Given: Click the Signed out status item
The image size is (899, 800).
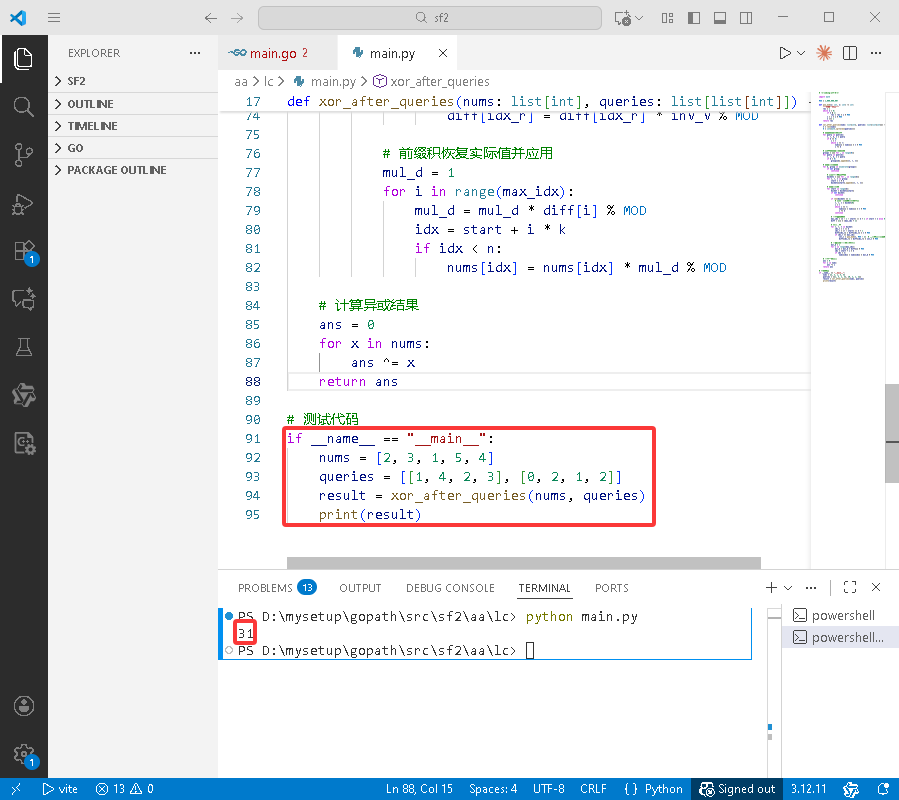Looking at the screenshot, I should coord(737,789).
